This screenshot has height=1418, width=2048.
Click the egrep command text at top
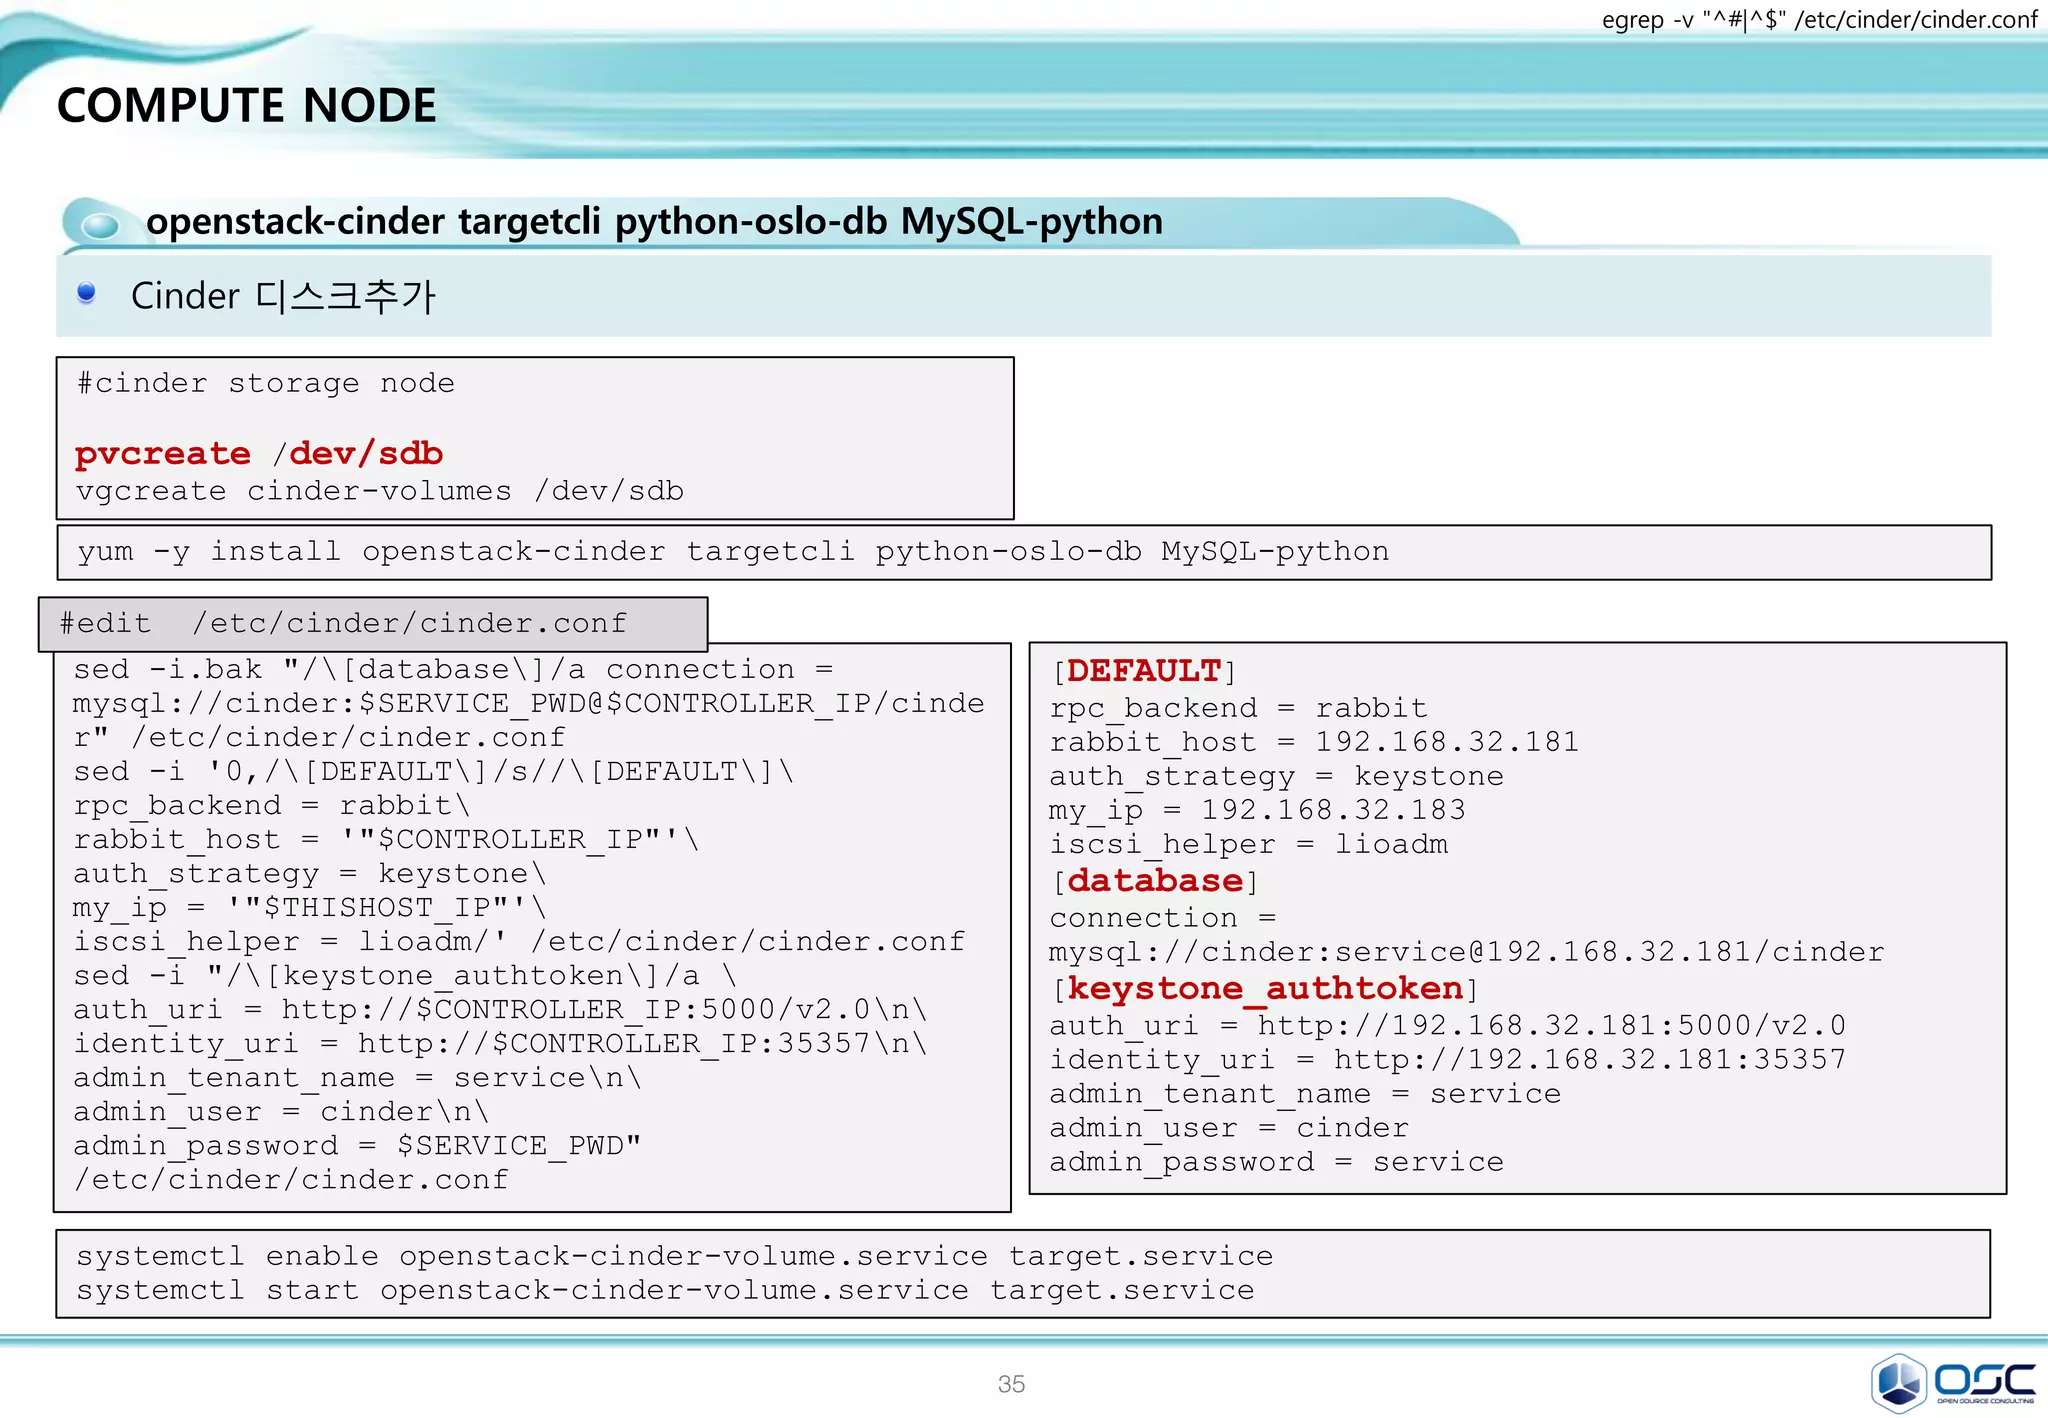pos(1818,20)
